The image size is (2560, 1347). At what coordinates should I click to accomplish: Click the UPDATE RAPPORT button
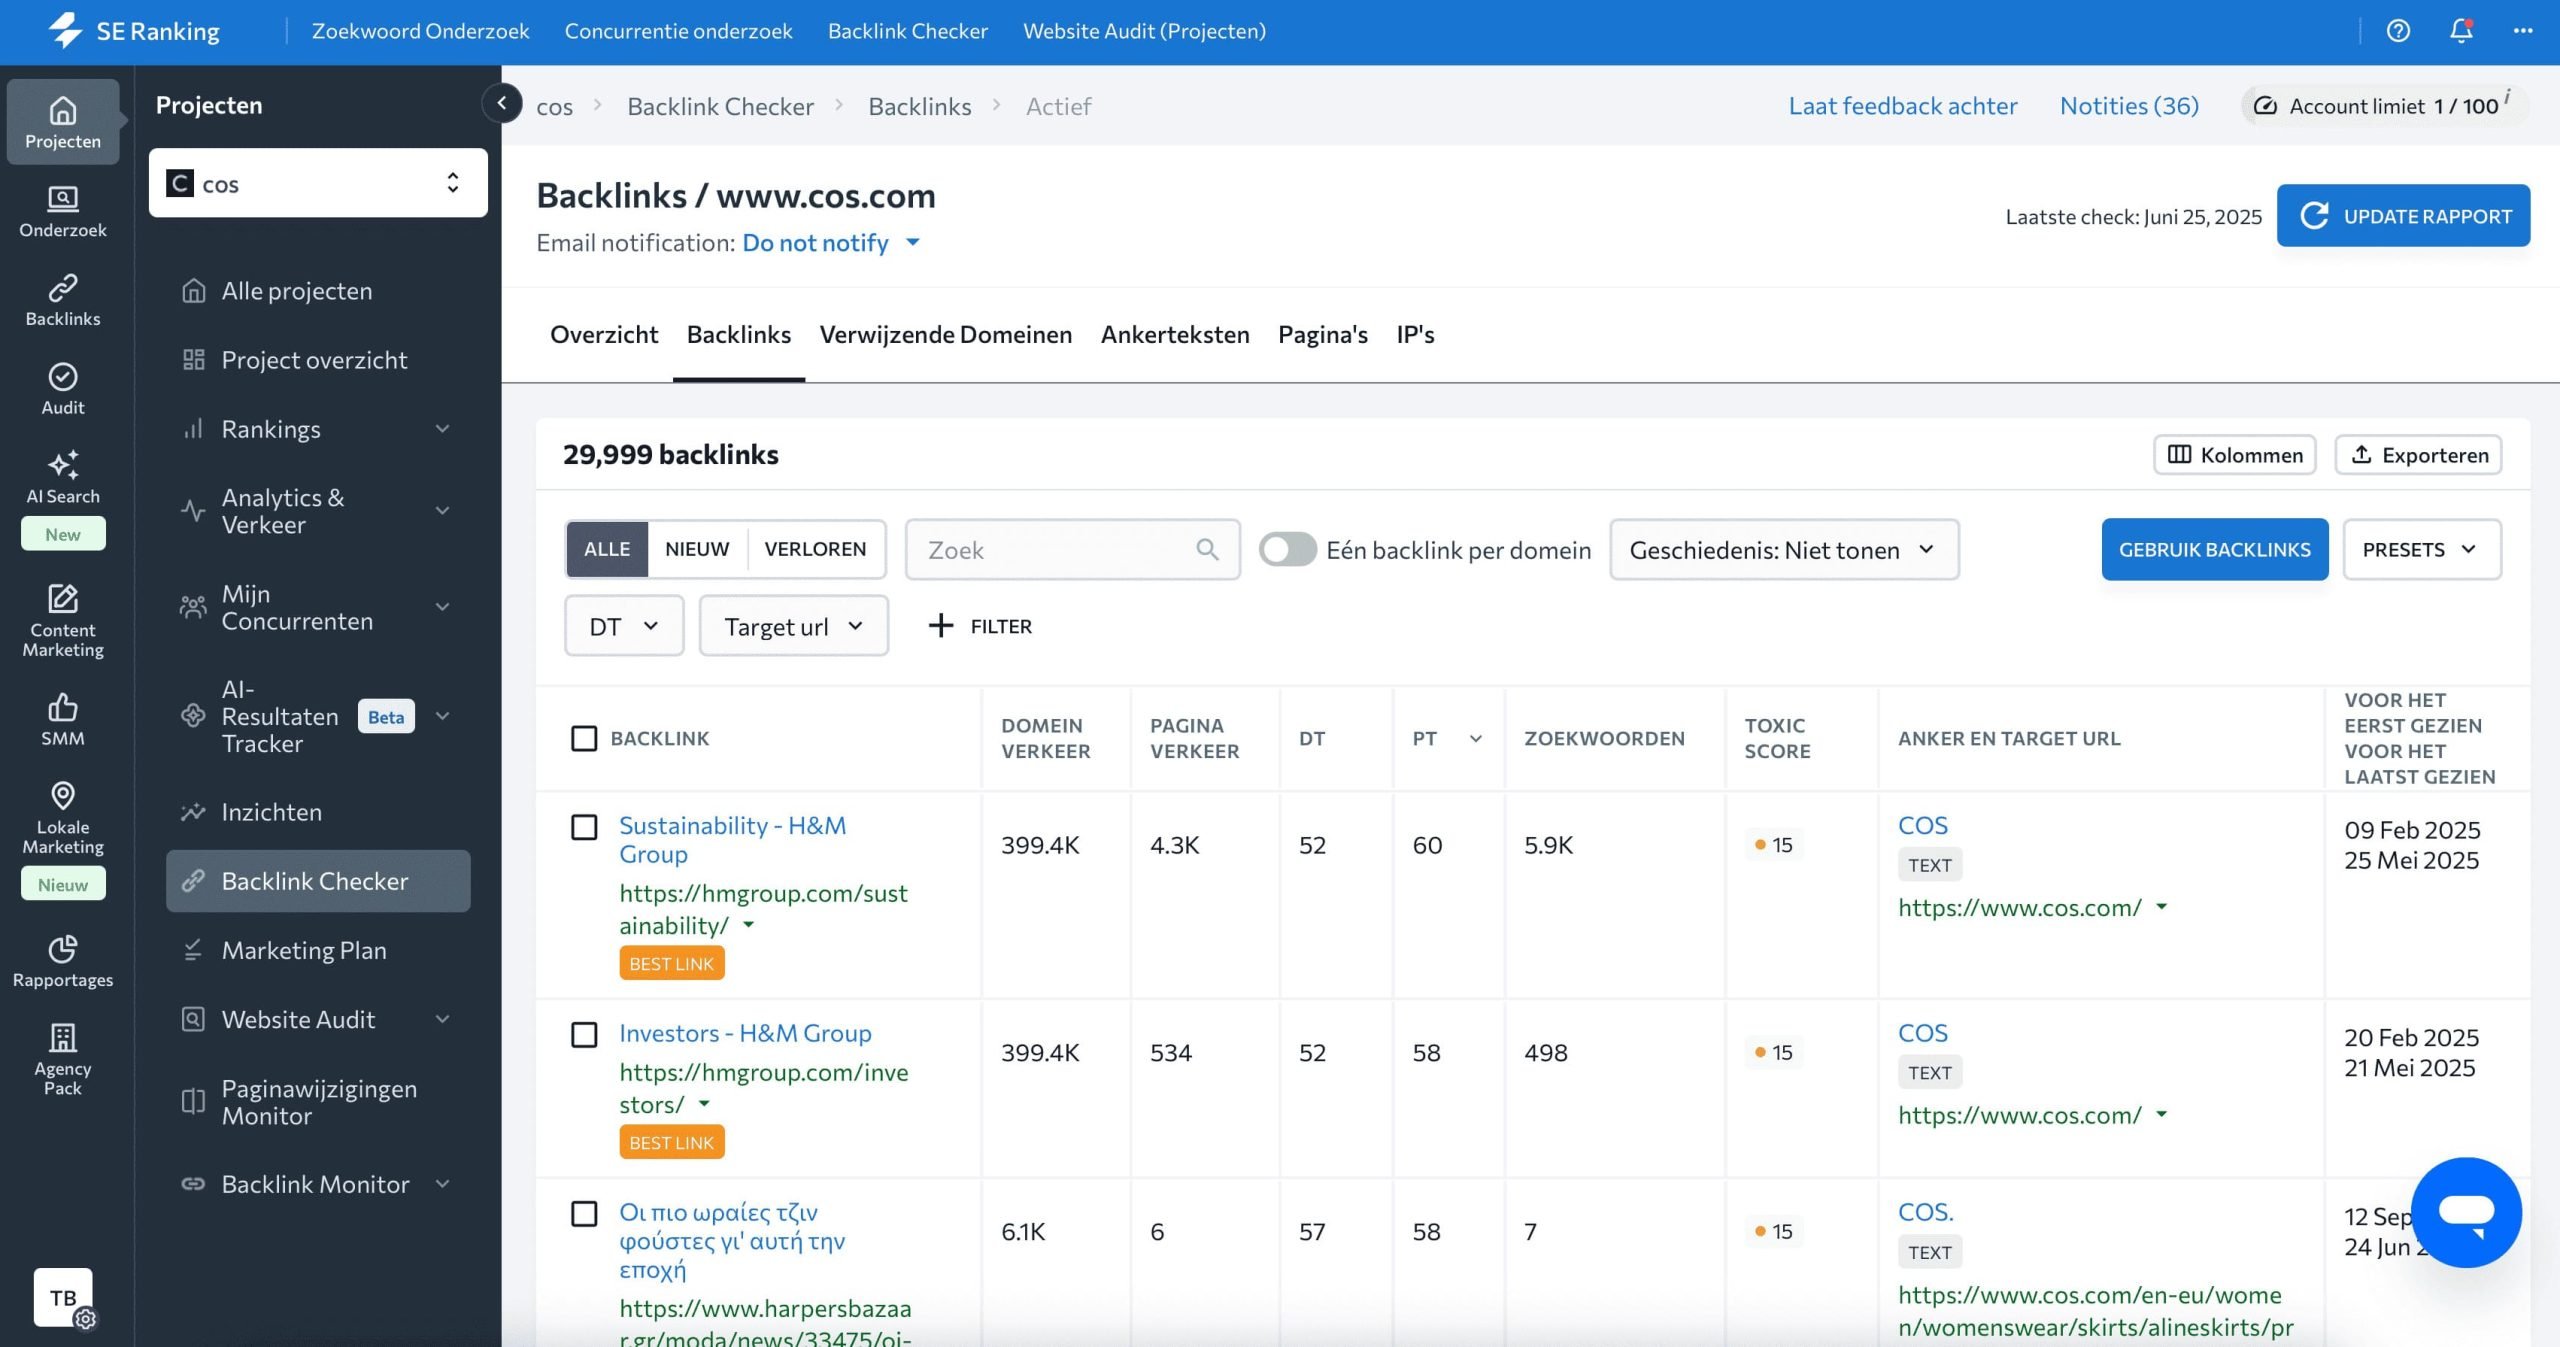coord(2403,215)
